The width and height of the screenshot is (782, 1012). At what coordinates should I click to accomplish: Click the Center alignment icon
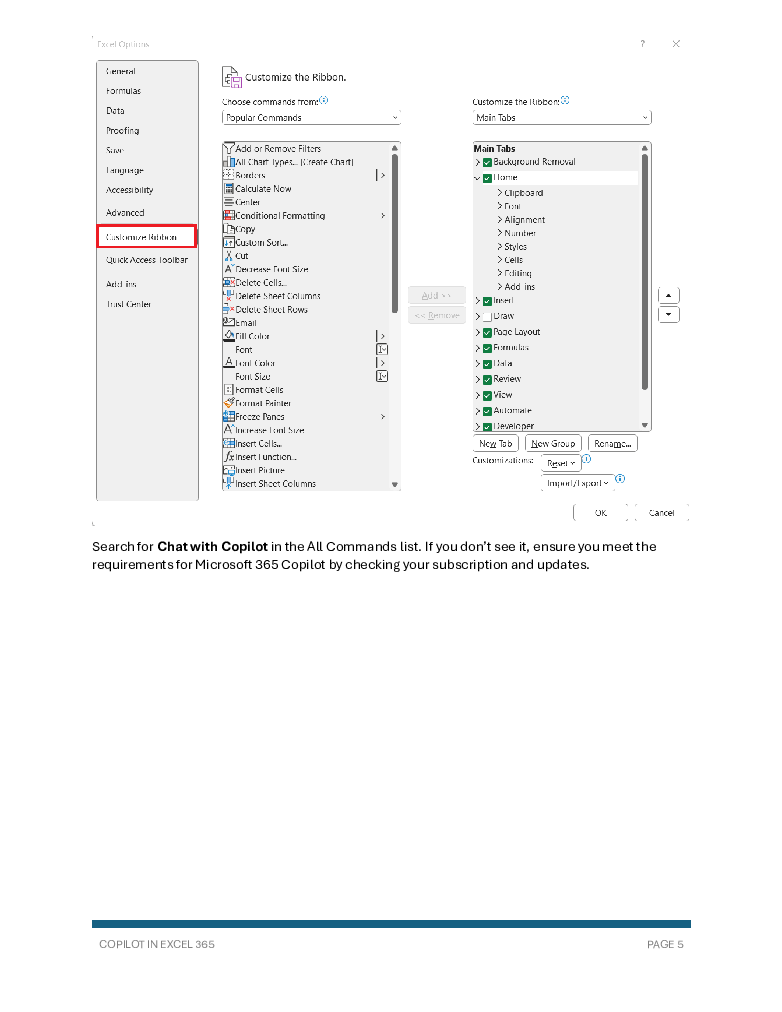click(x=228, y=202)
